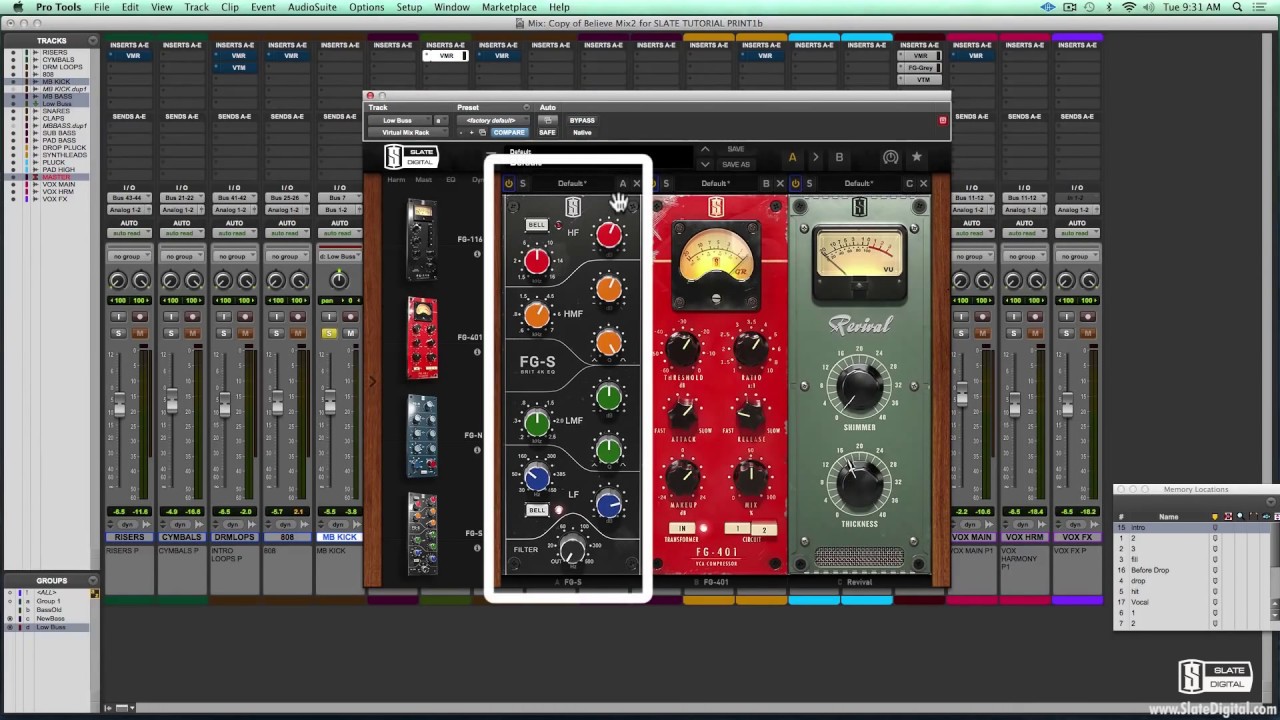The height and width of the screenshot is (720, 1280).
Task: Click the red FG-401 thumbnail in module browser
Action: click(x=422, y=338)
